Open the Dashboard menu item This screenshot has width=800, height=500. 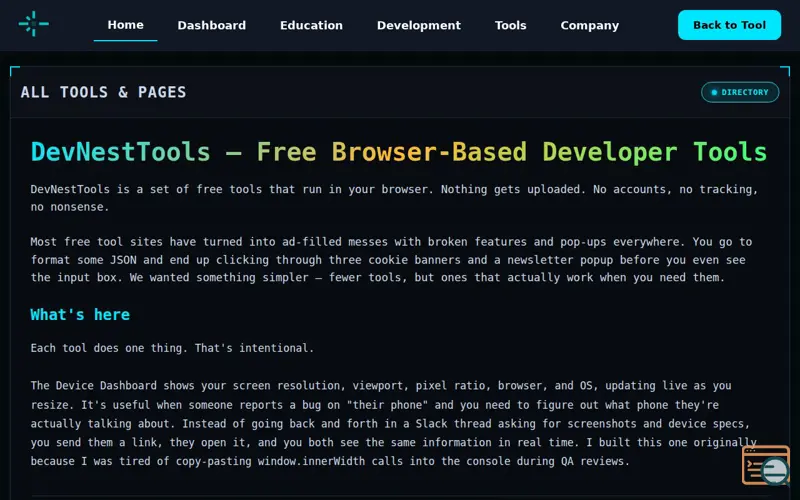click(212, 26)
